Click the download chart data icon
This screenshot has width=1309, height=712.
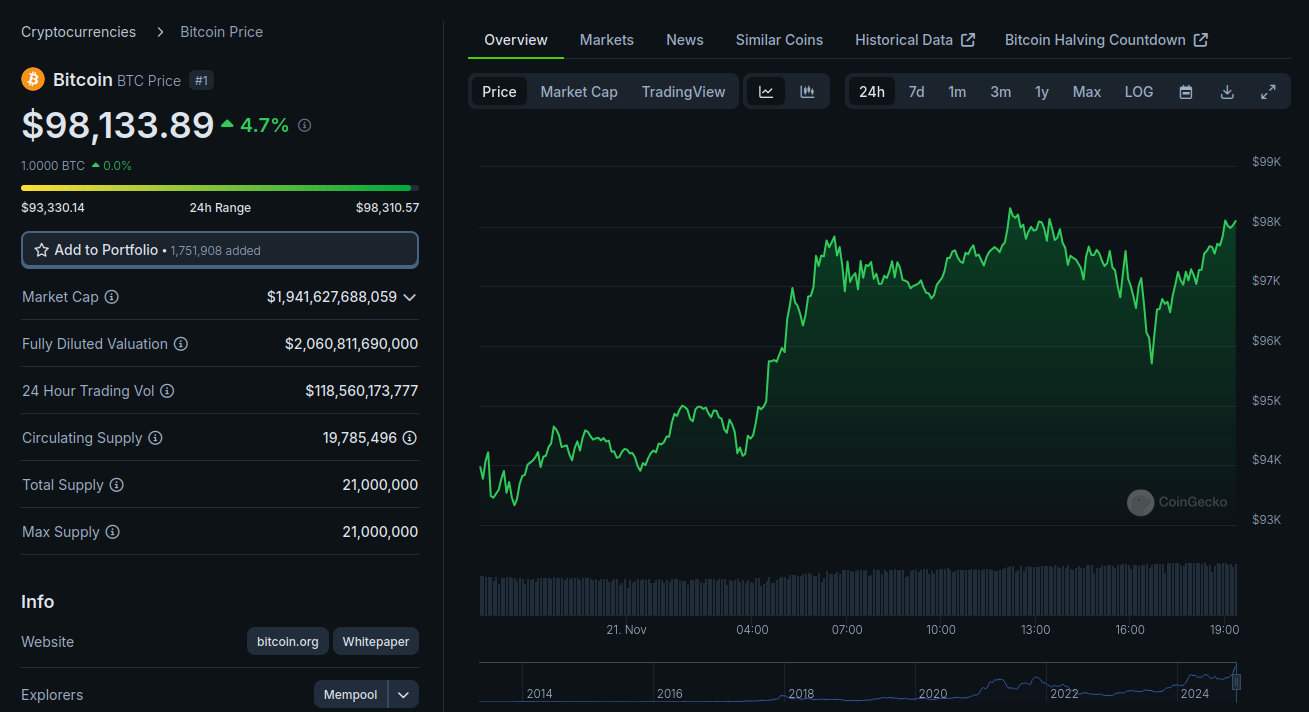pos(1227,92)
